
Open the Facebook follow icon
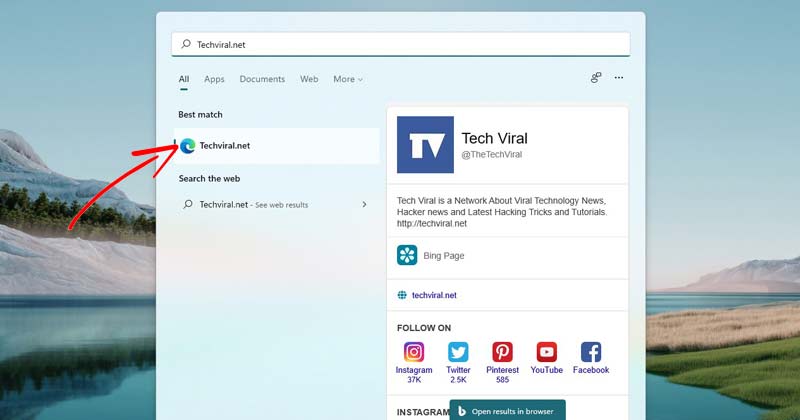[x=591, y=352]
